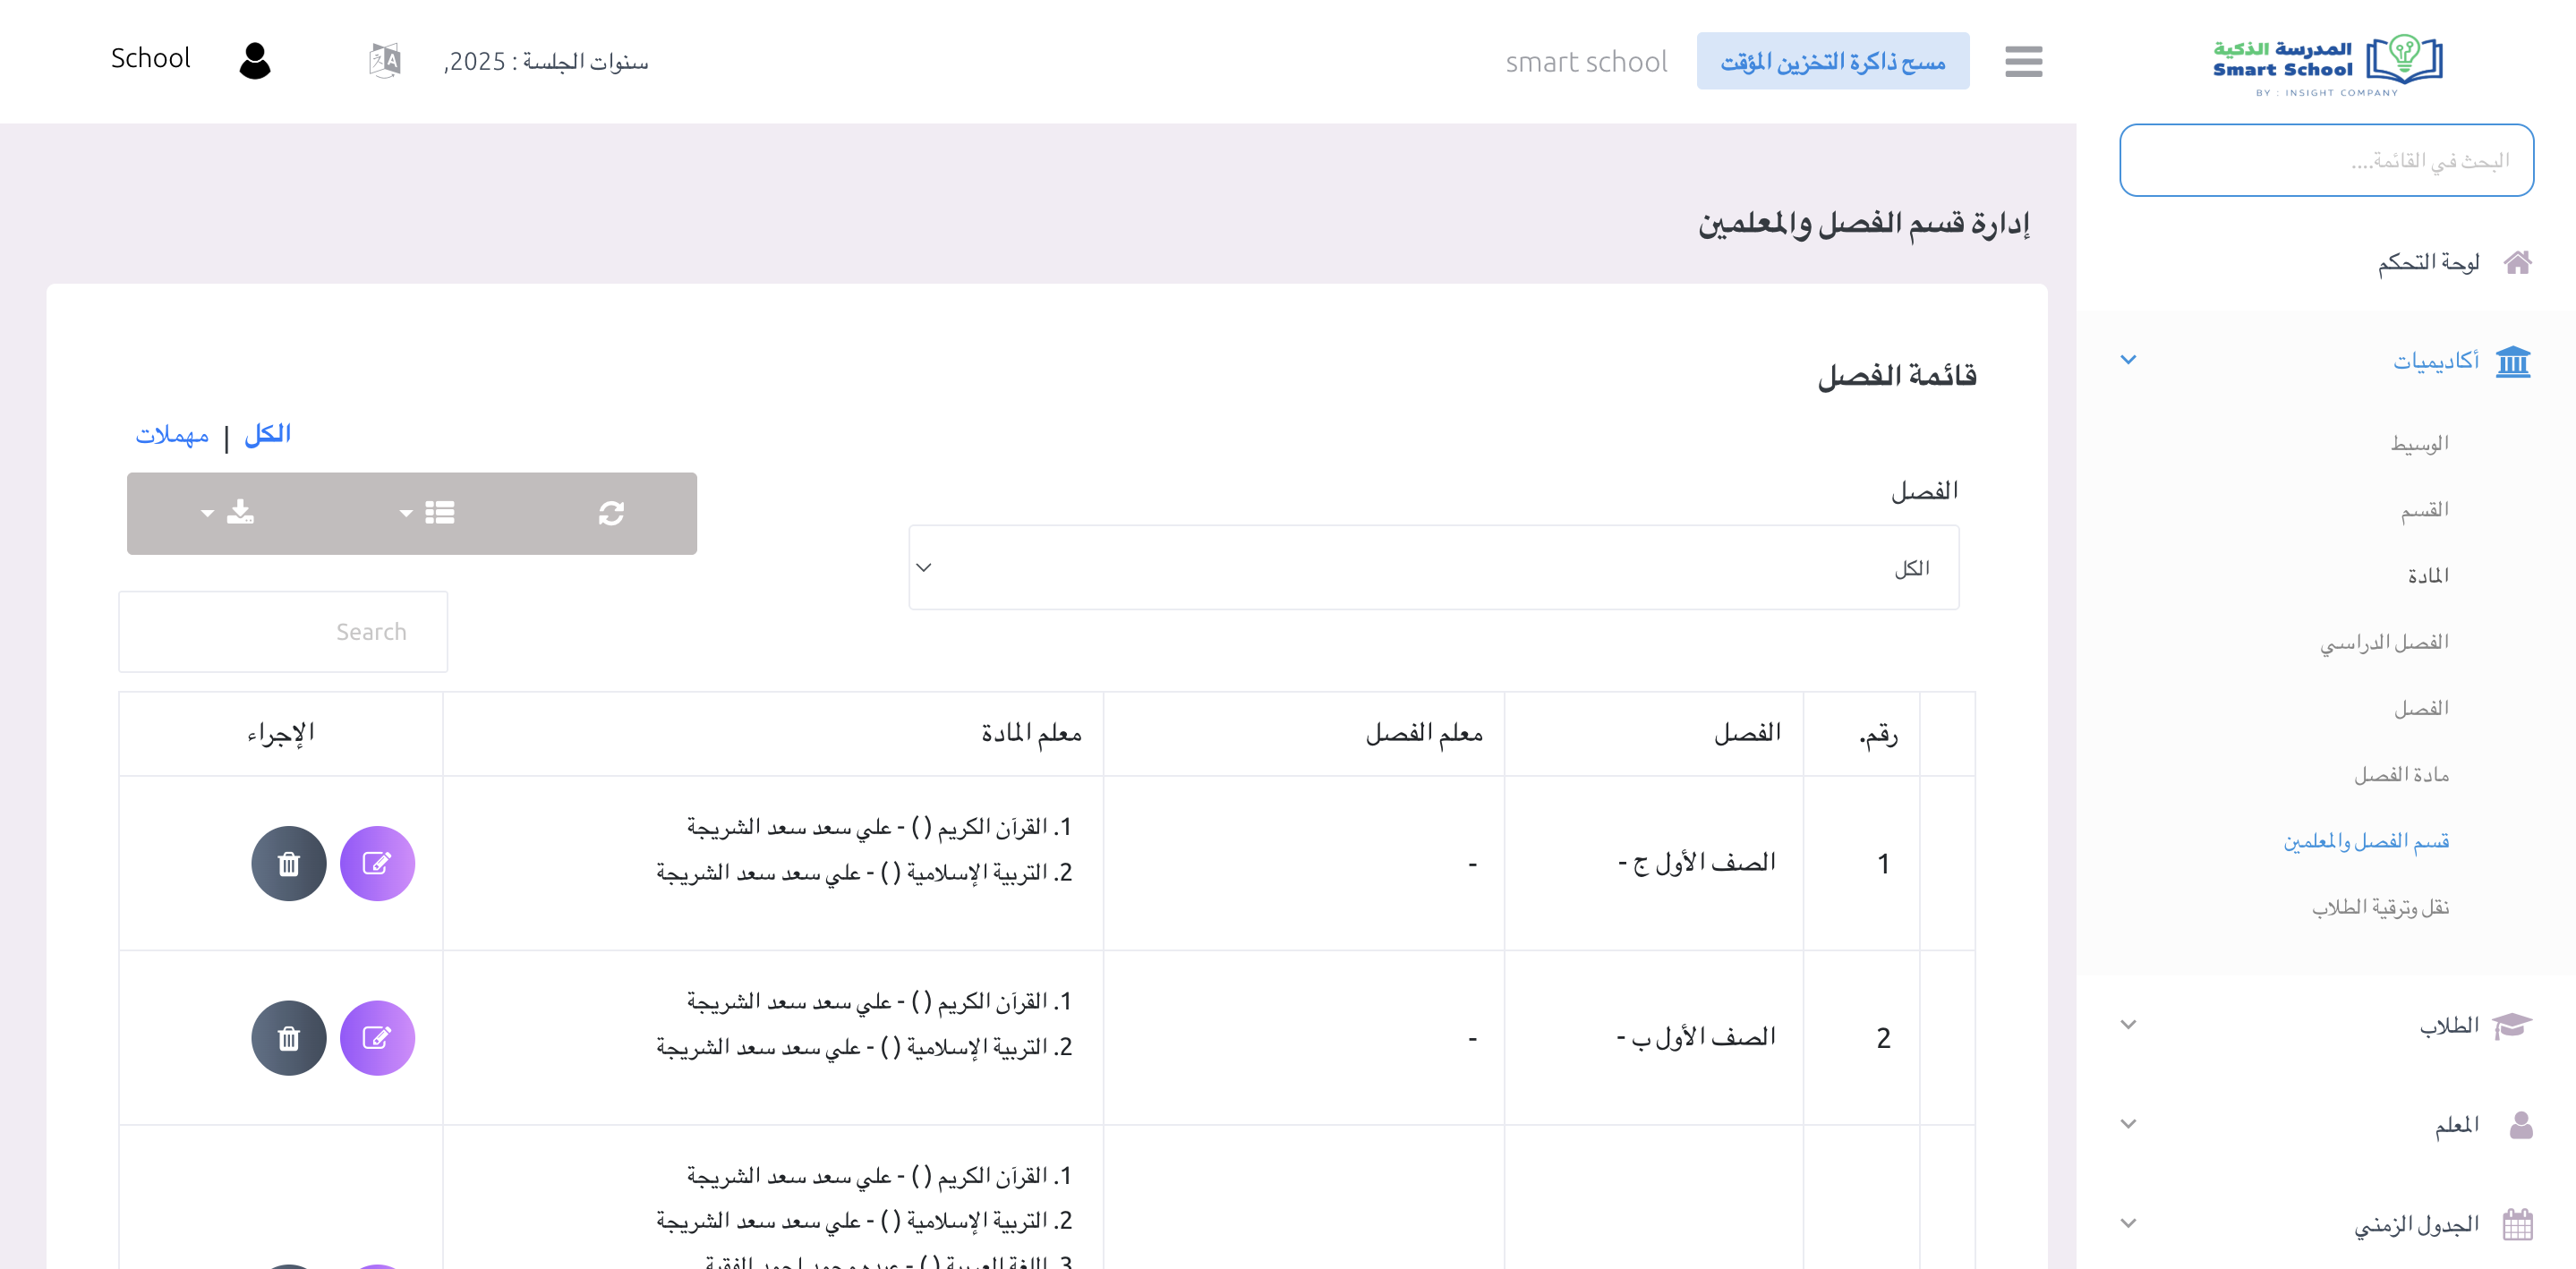Open the column visibility list dropdown
The width and height of the screenshot is (2576, 1269).
coord(427,513)
